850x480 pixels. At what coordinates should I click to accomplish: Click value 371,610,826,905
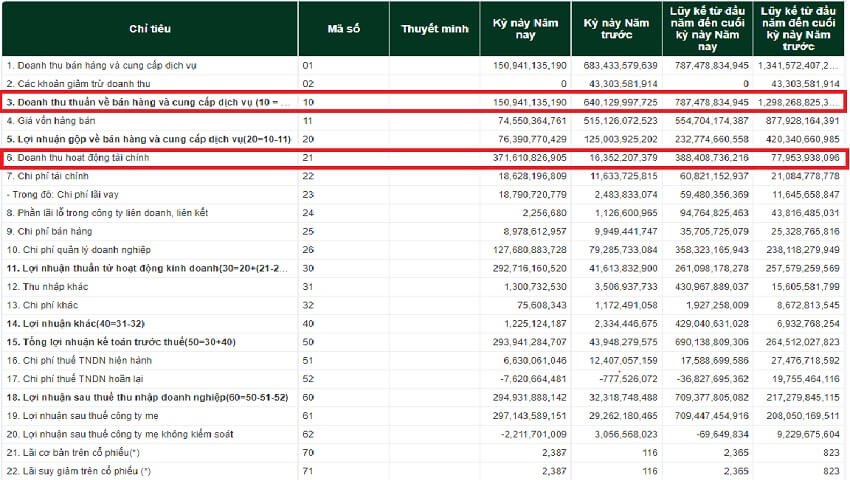(x=530, y=158)
